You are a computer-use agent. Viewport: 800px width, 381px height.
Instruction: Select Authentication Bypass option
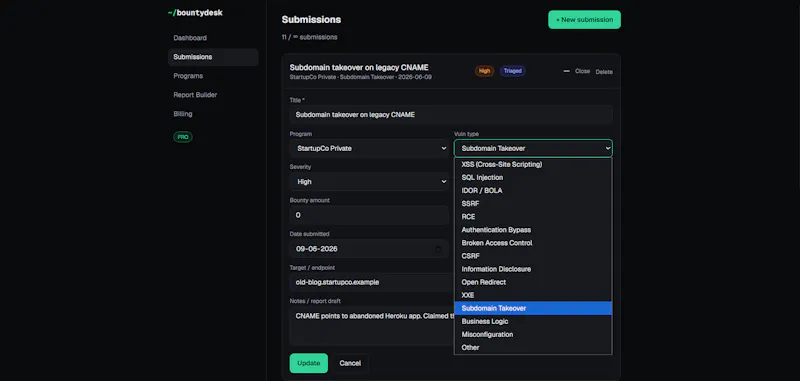533,230
